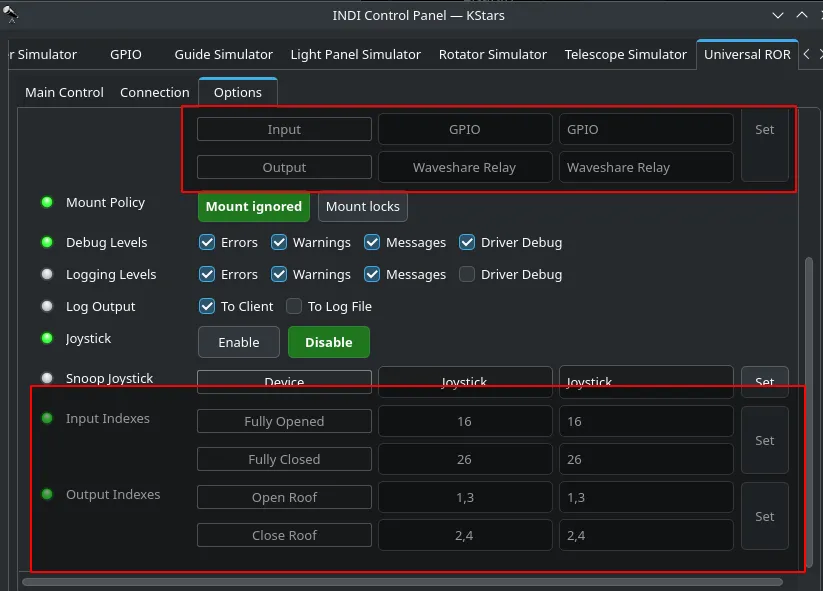Switch to the Rotator Simulator tab

492,54
